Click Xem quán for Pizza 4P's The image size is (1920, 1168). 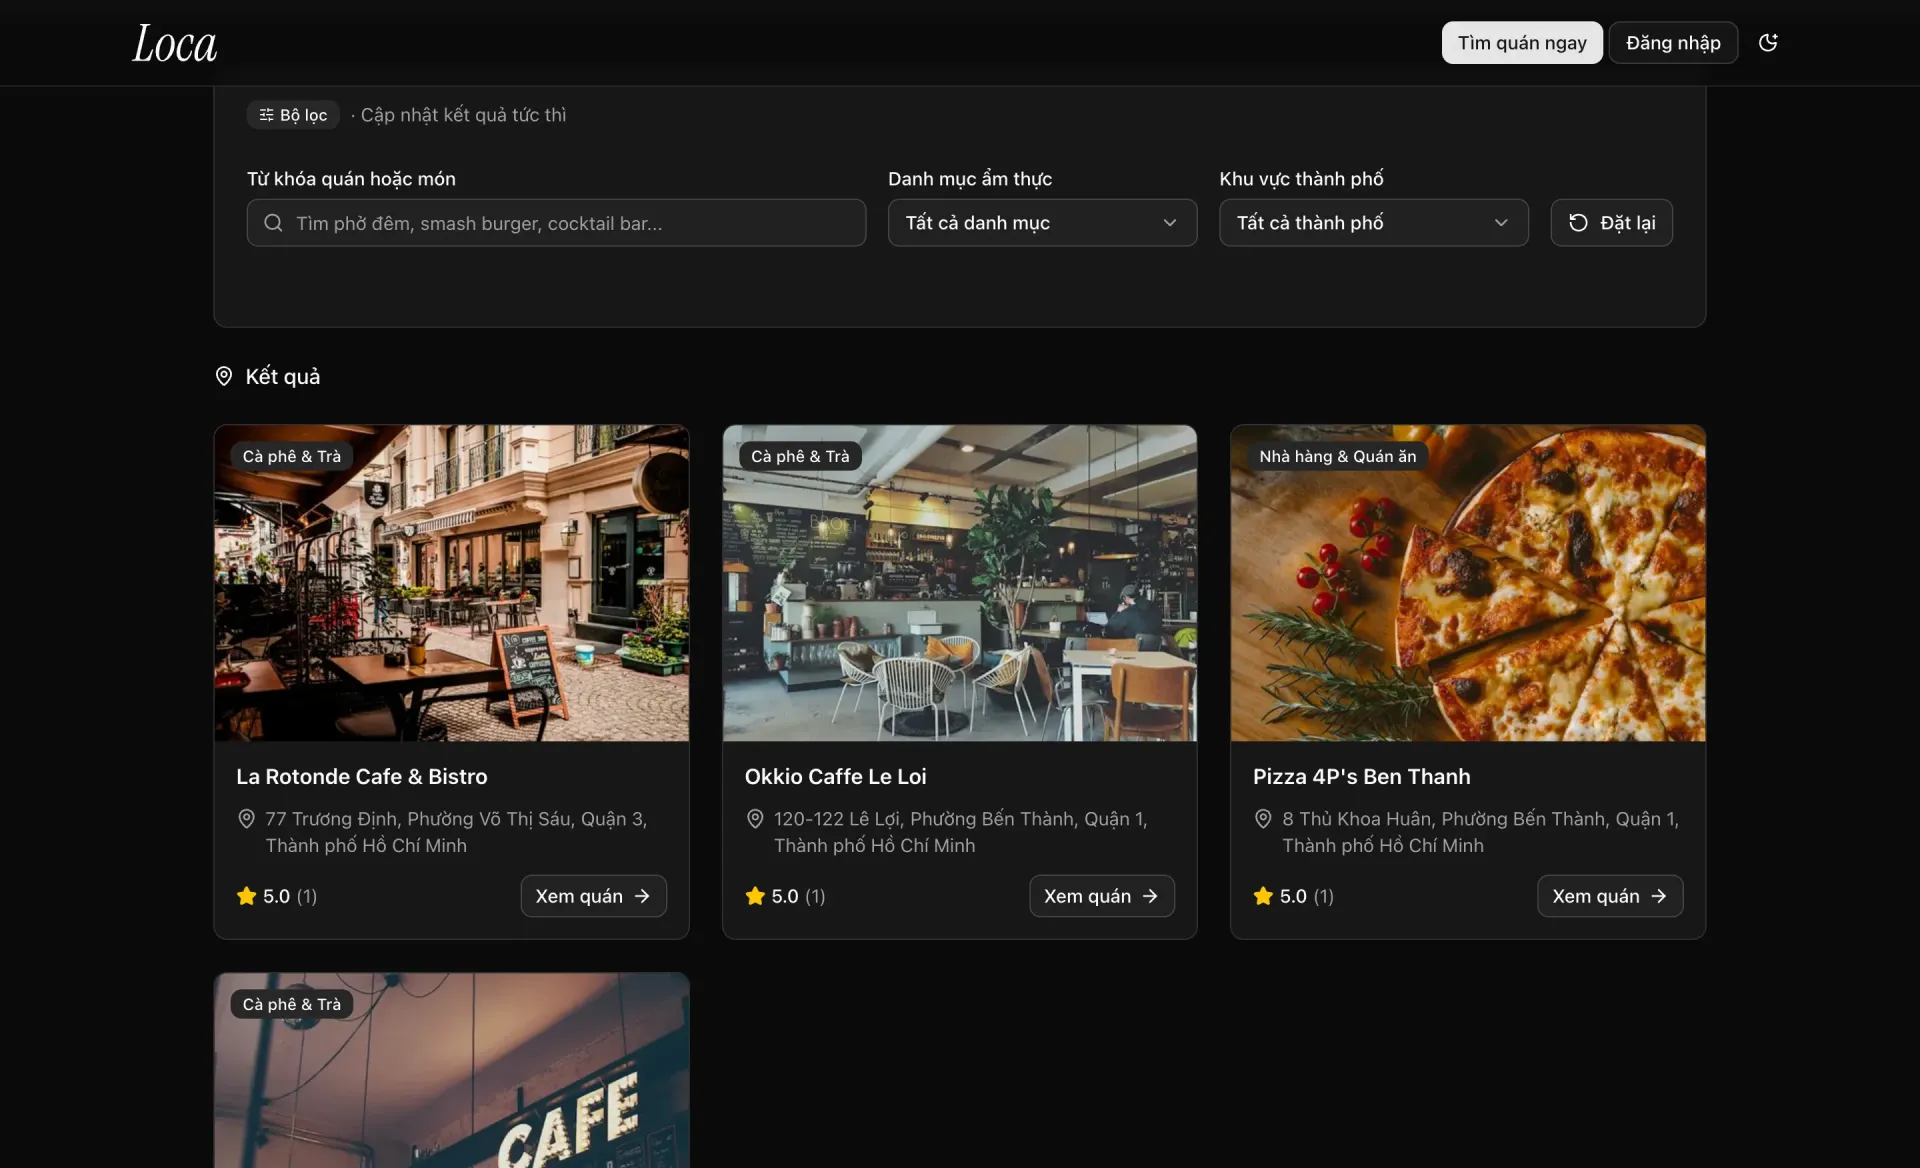pos(1610,896)
